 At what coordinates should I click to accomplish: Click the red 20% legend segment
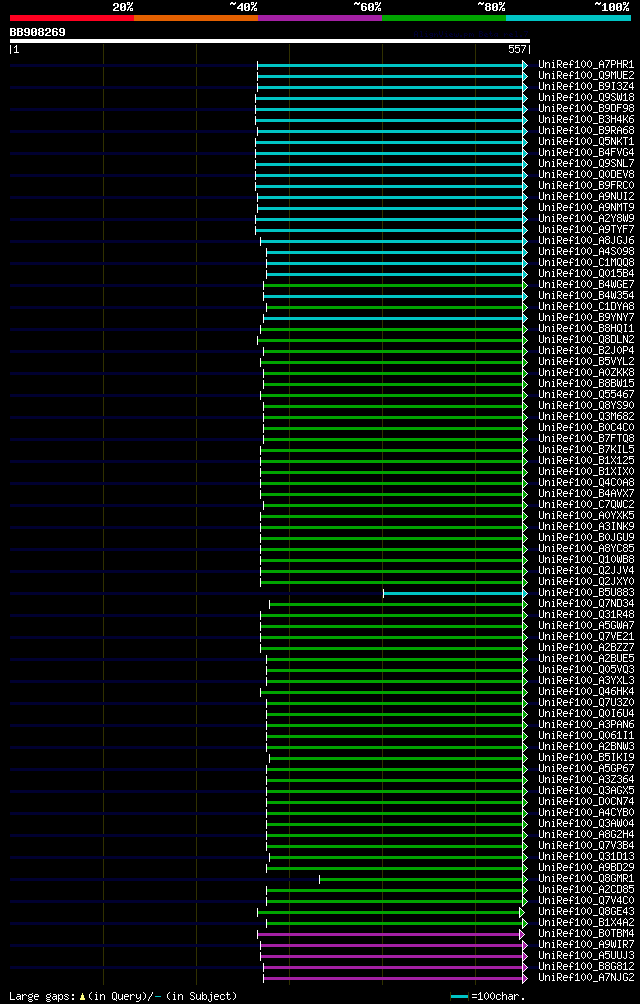coord(72,18)
